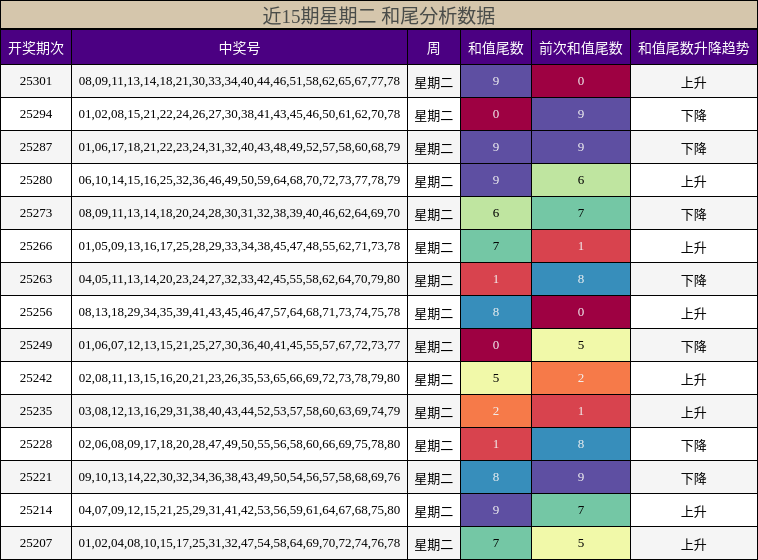Image resolution: width=758 pixels, height=560 pixels.
Task: Click trend 上升 in row 25266
Action: point(694,248)
